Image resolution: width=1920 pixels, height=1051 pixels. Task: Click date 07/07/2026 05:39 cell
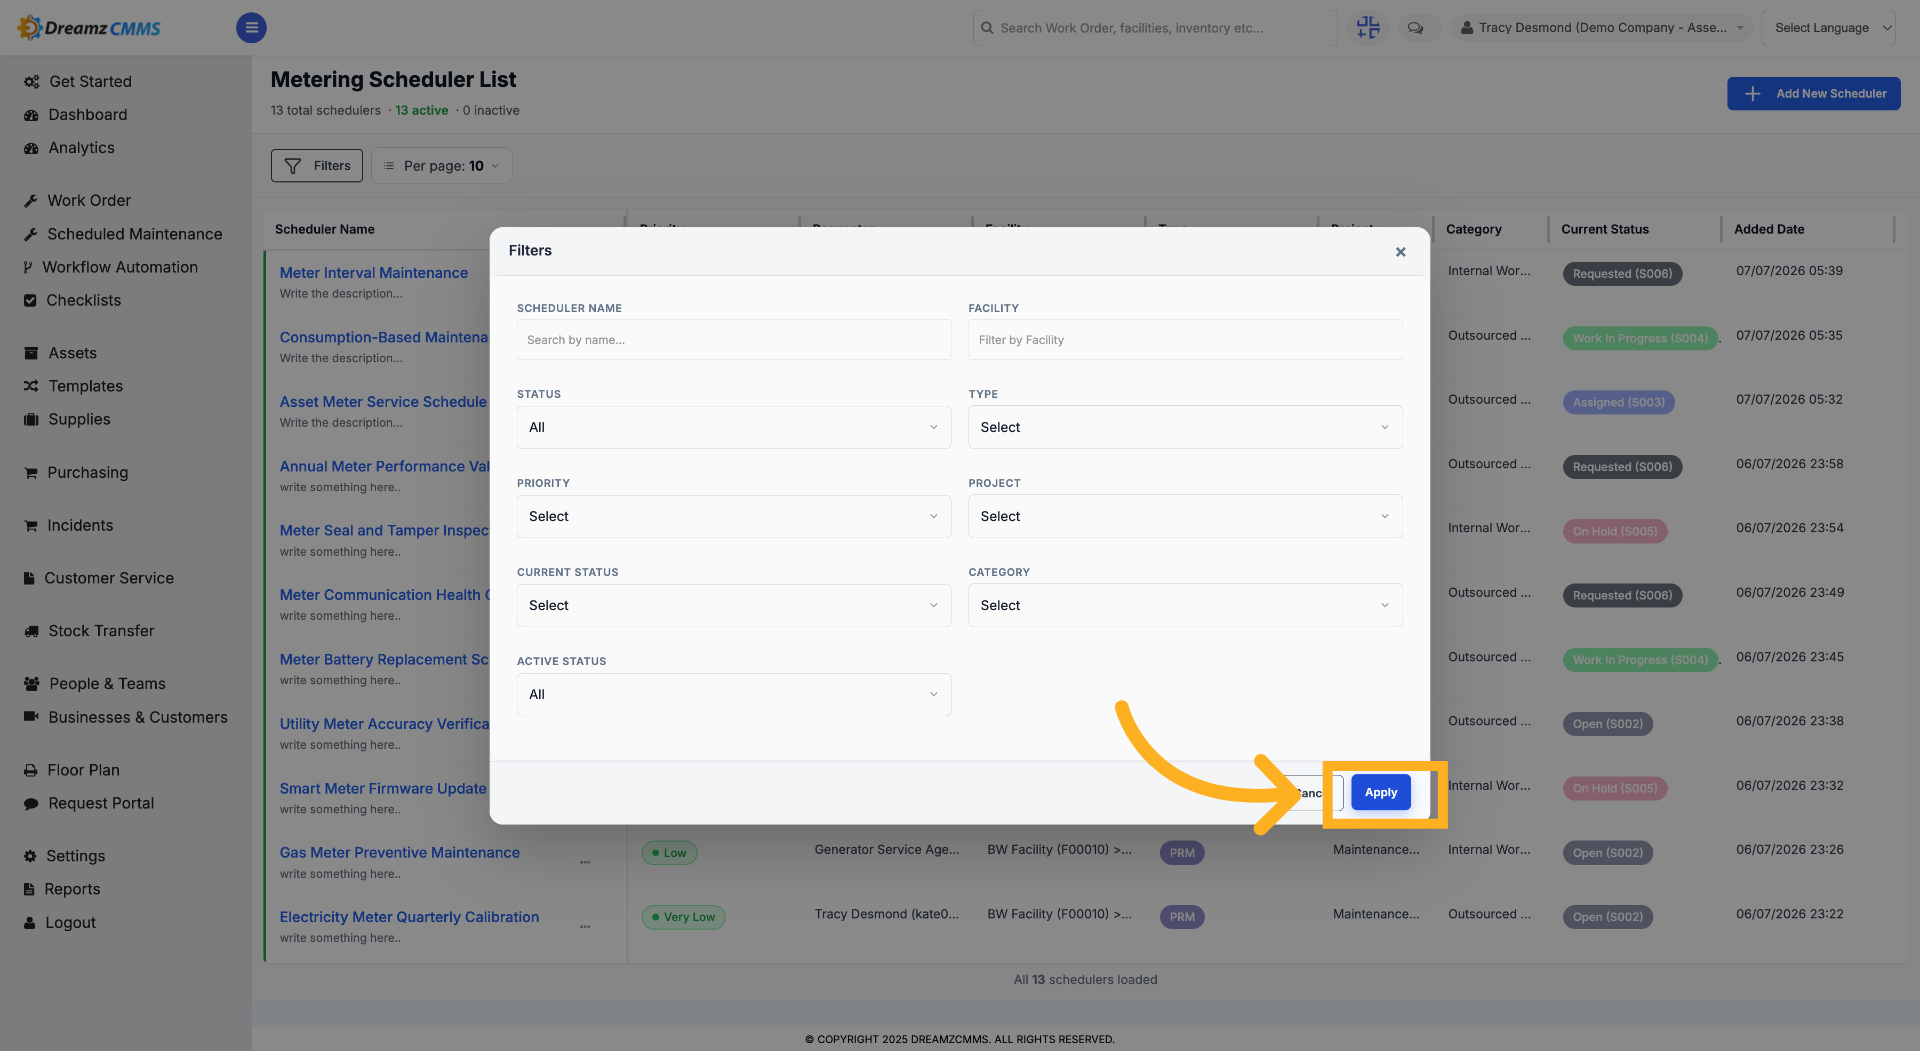(x=1789, y=271)
